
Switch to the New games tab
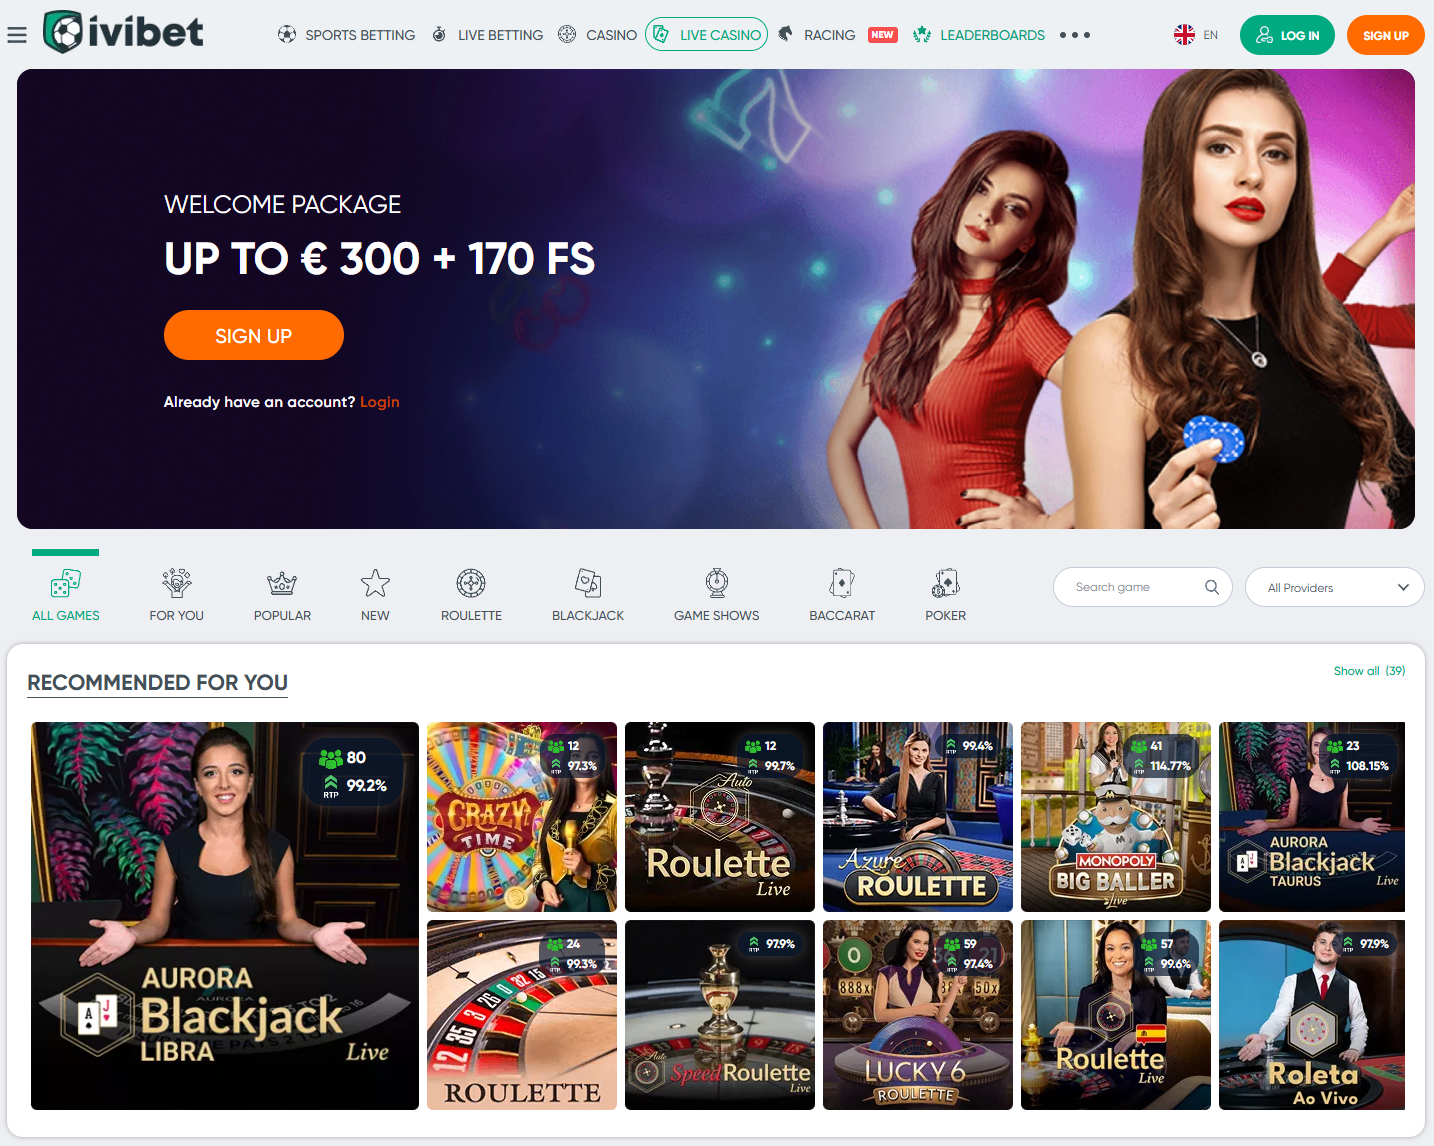pos(375,595)
